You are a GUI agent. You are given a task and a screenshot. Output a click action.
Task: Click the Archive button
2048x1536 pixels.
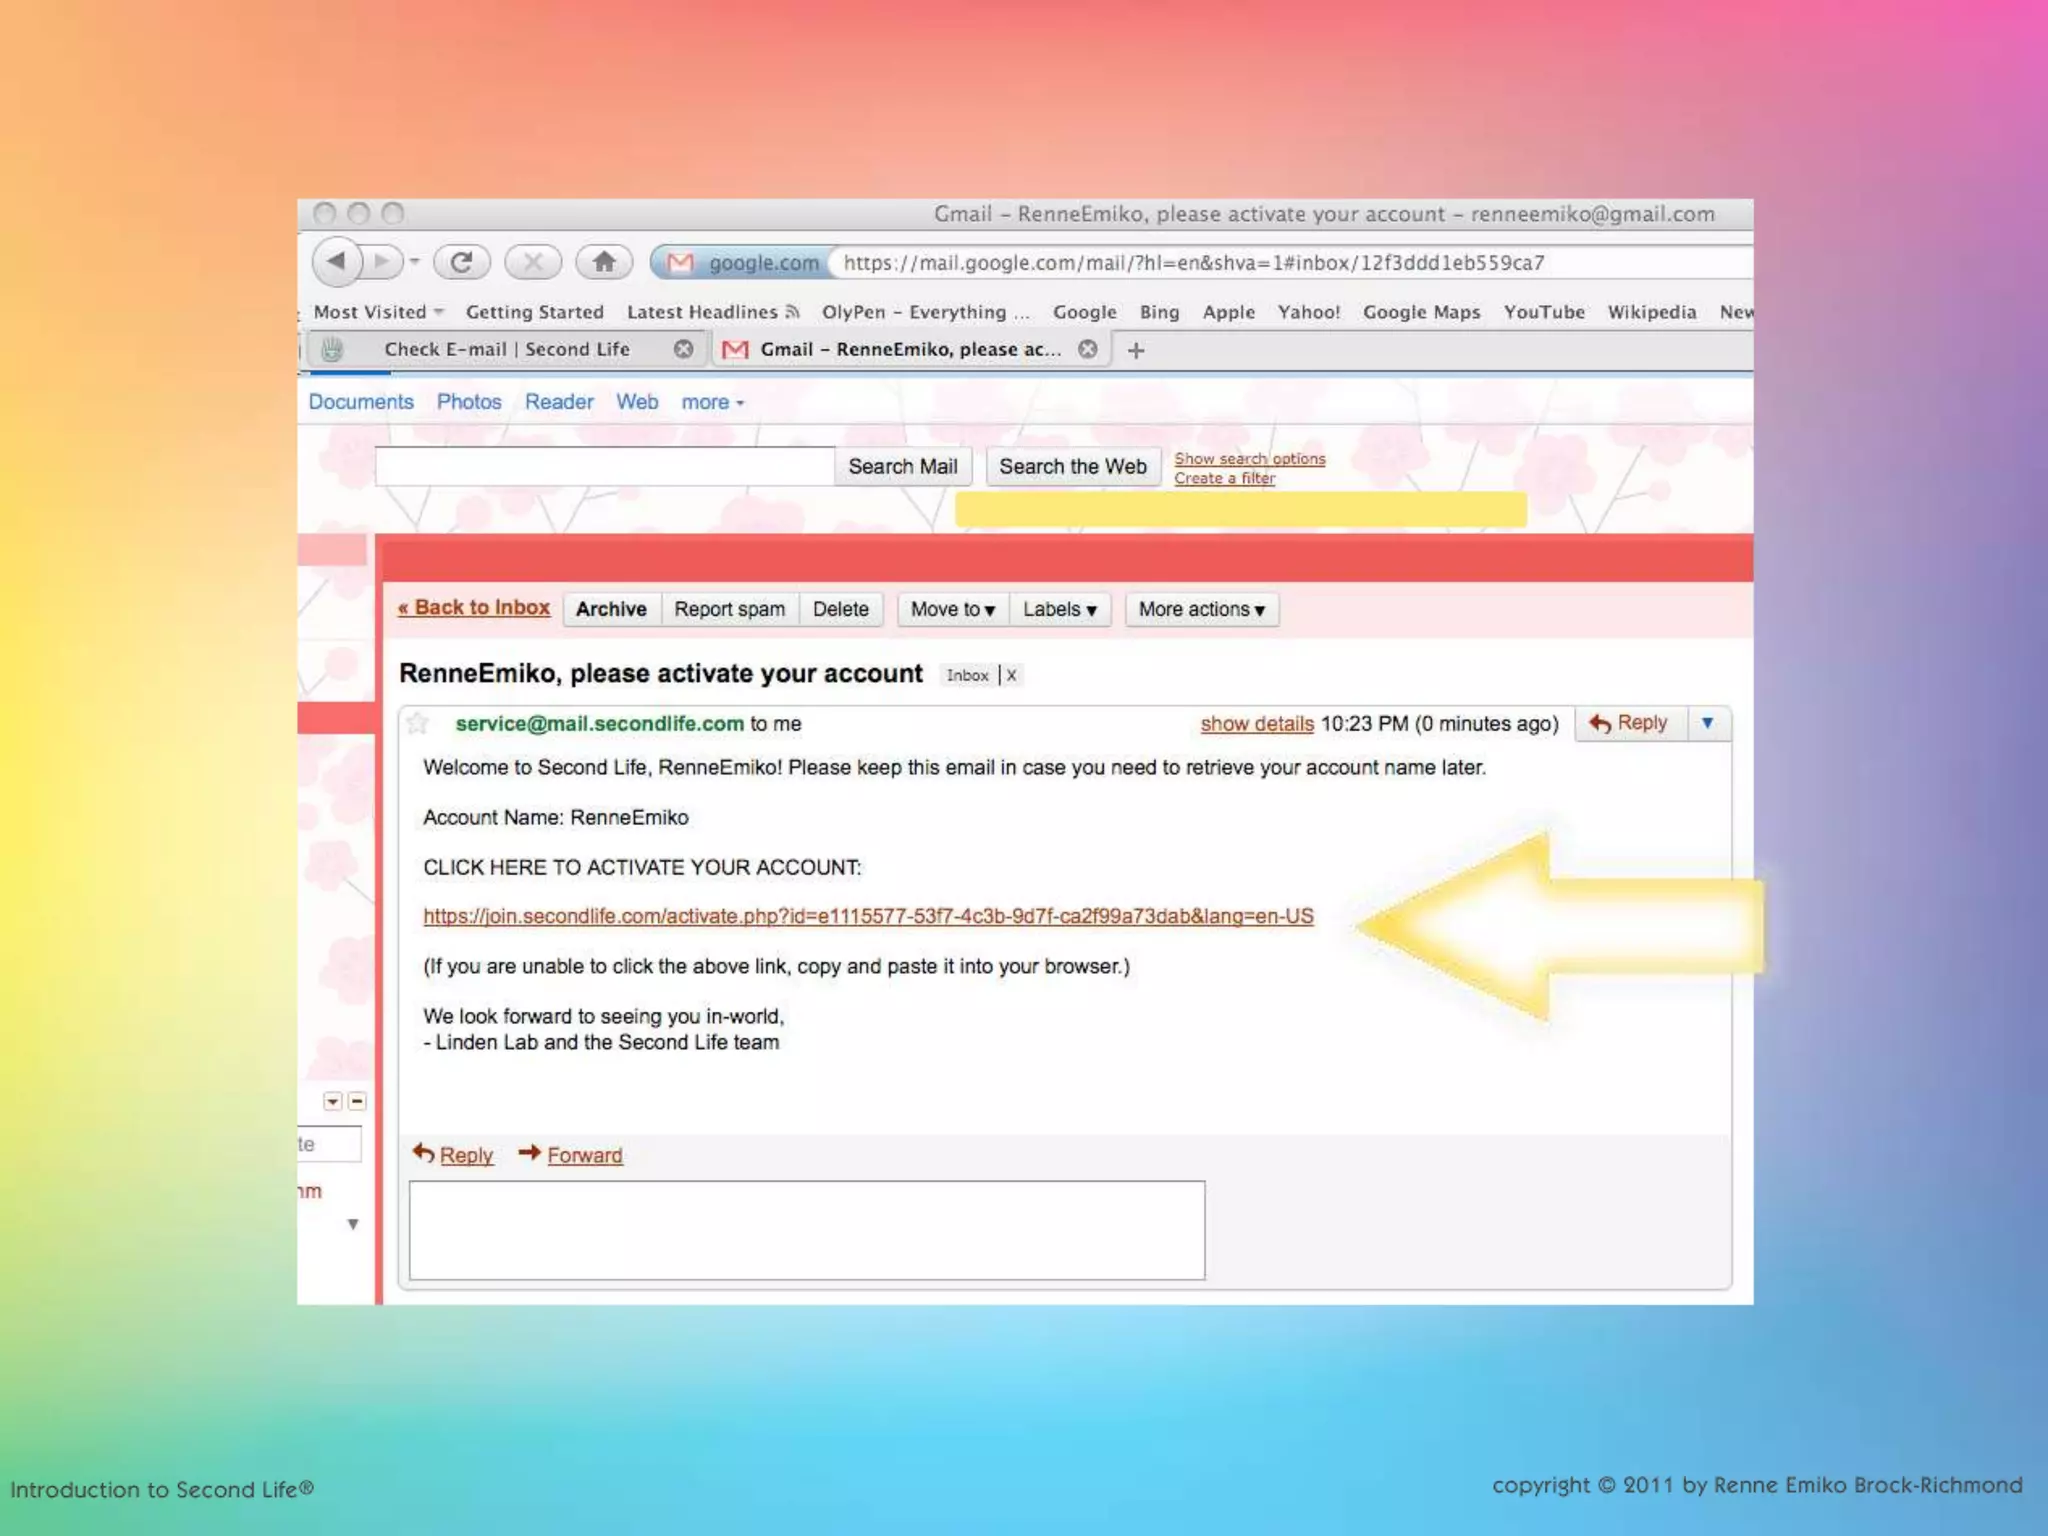pyautogui.click(x=611, y=609)
